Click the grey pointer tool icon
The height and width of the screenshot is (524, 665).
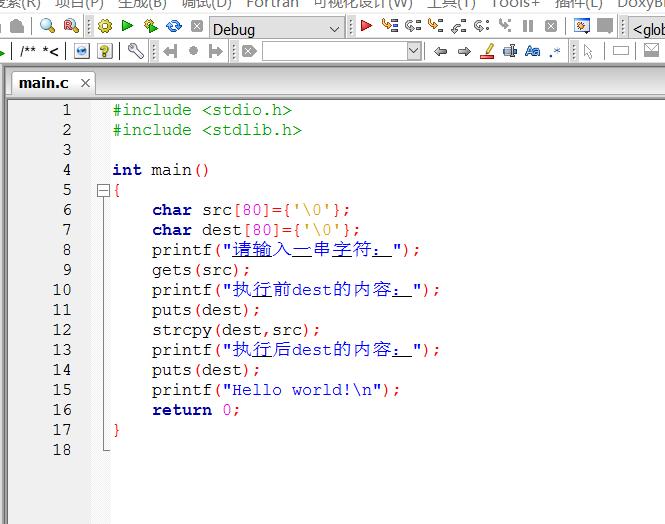[x=588, y=52]
